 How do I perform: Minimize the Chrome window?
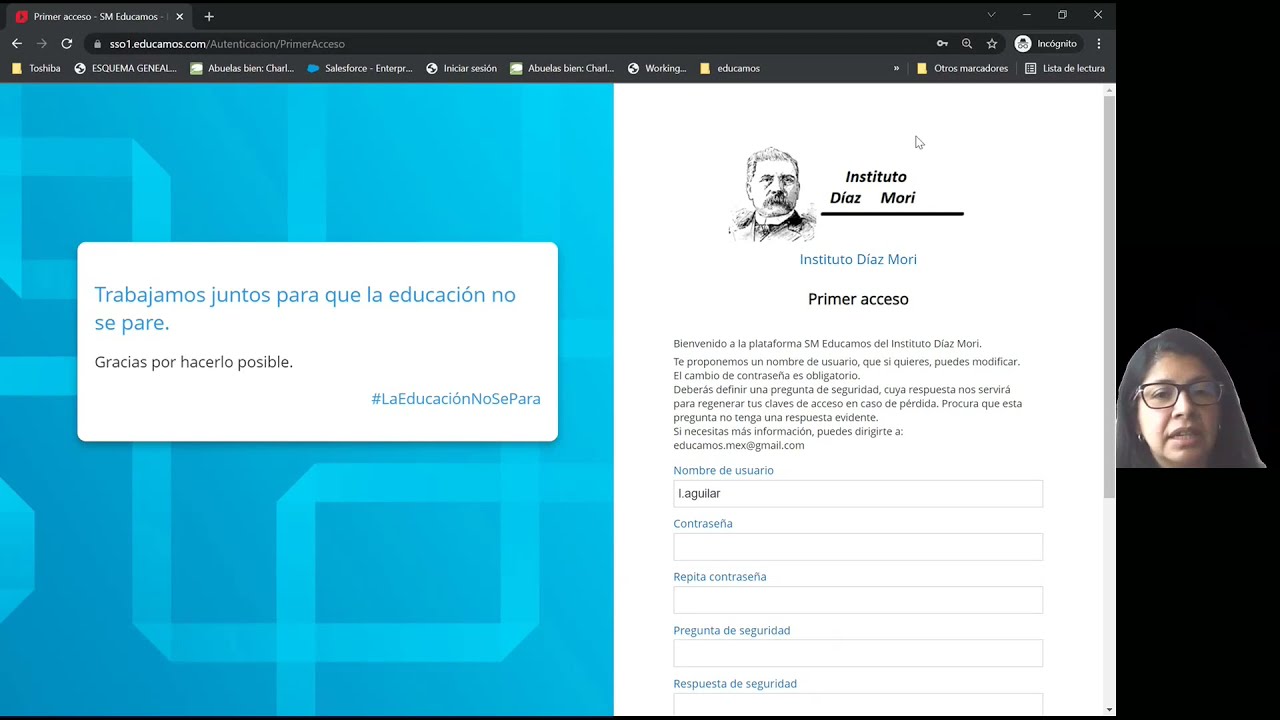[1026, 15]
